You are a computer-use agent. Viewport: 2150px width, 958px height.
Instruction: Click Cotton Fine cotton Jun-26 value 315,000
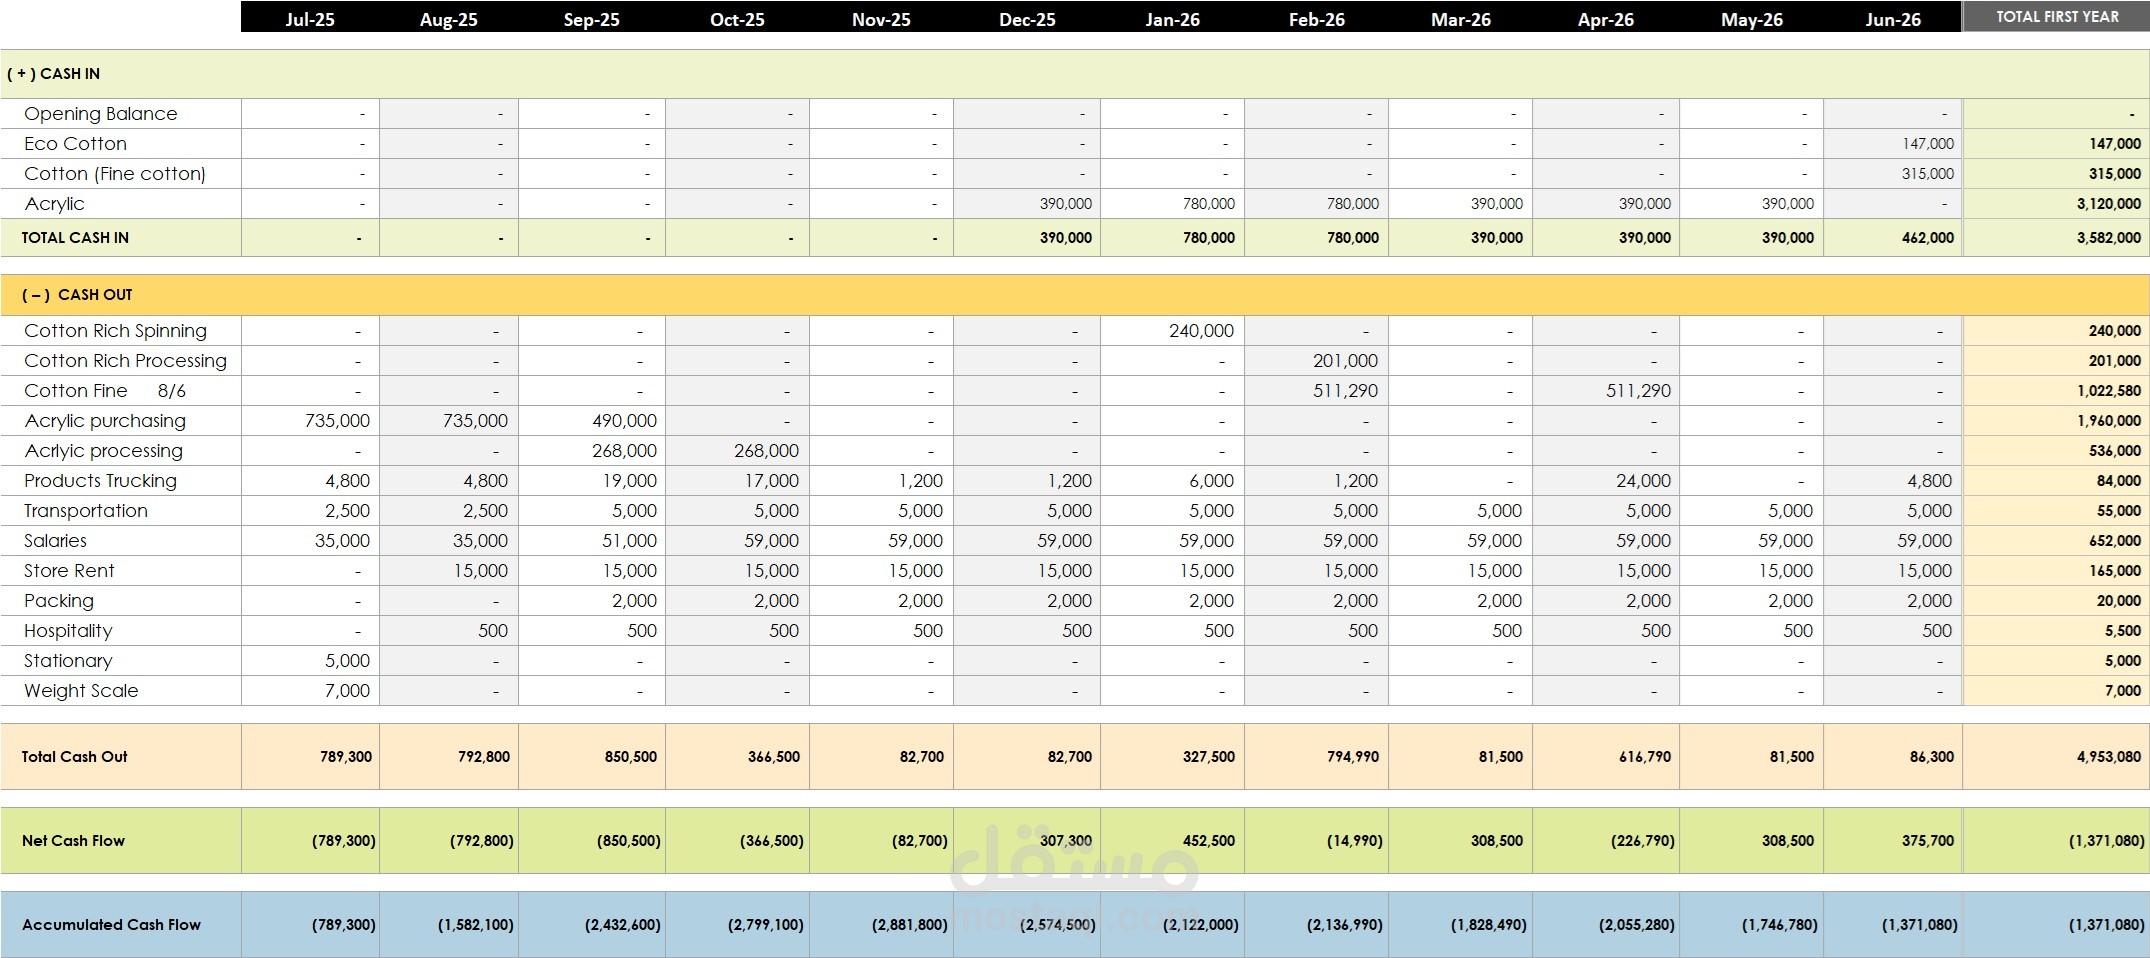[x=1928, y=174]
